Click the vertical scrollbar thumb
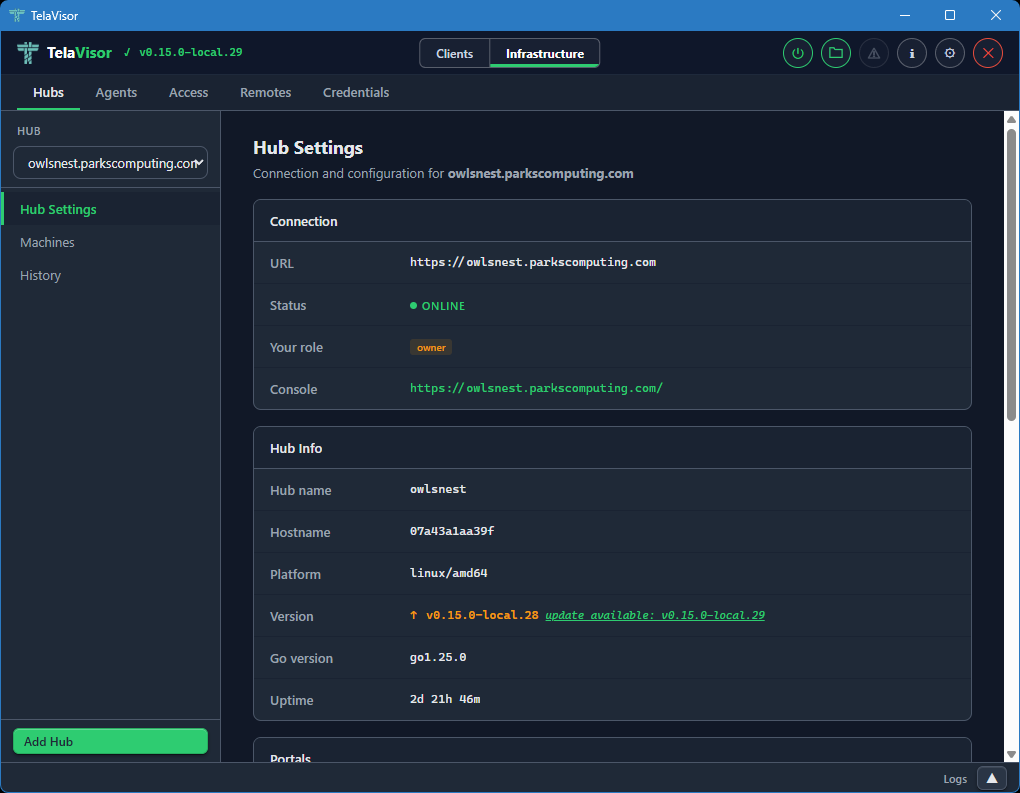Image resolution: width=1020 pixels, height=793 pixels. [x=1010, y=275]
